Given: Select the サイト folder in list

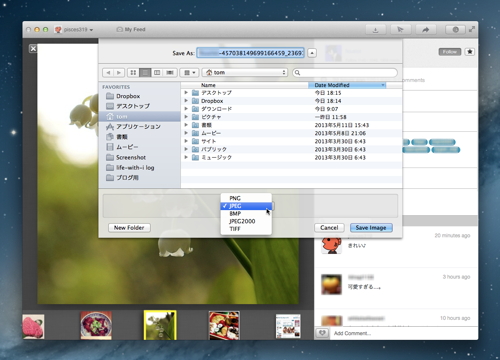Looking at the screenshot, I should [291, 141].
